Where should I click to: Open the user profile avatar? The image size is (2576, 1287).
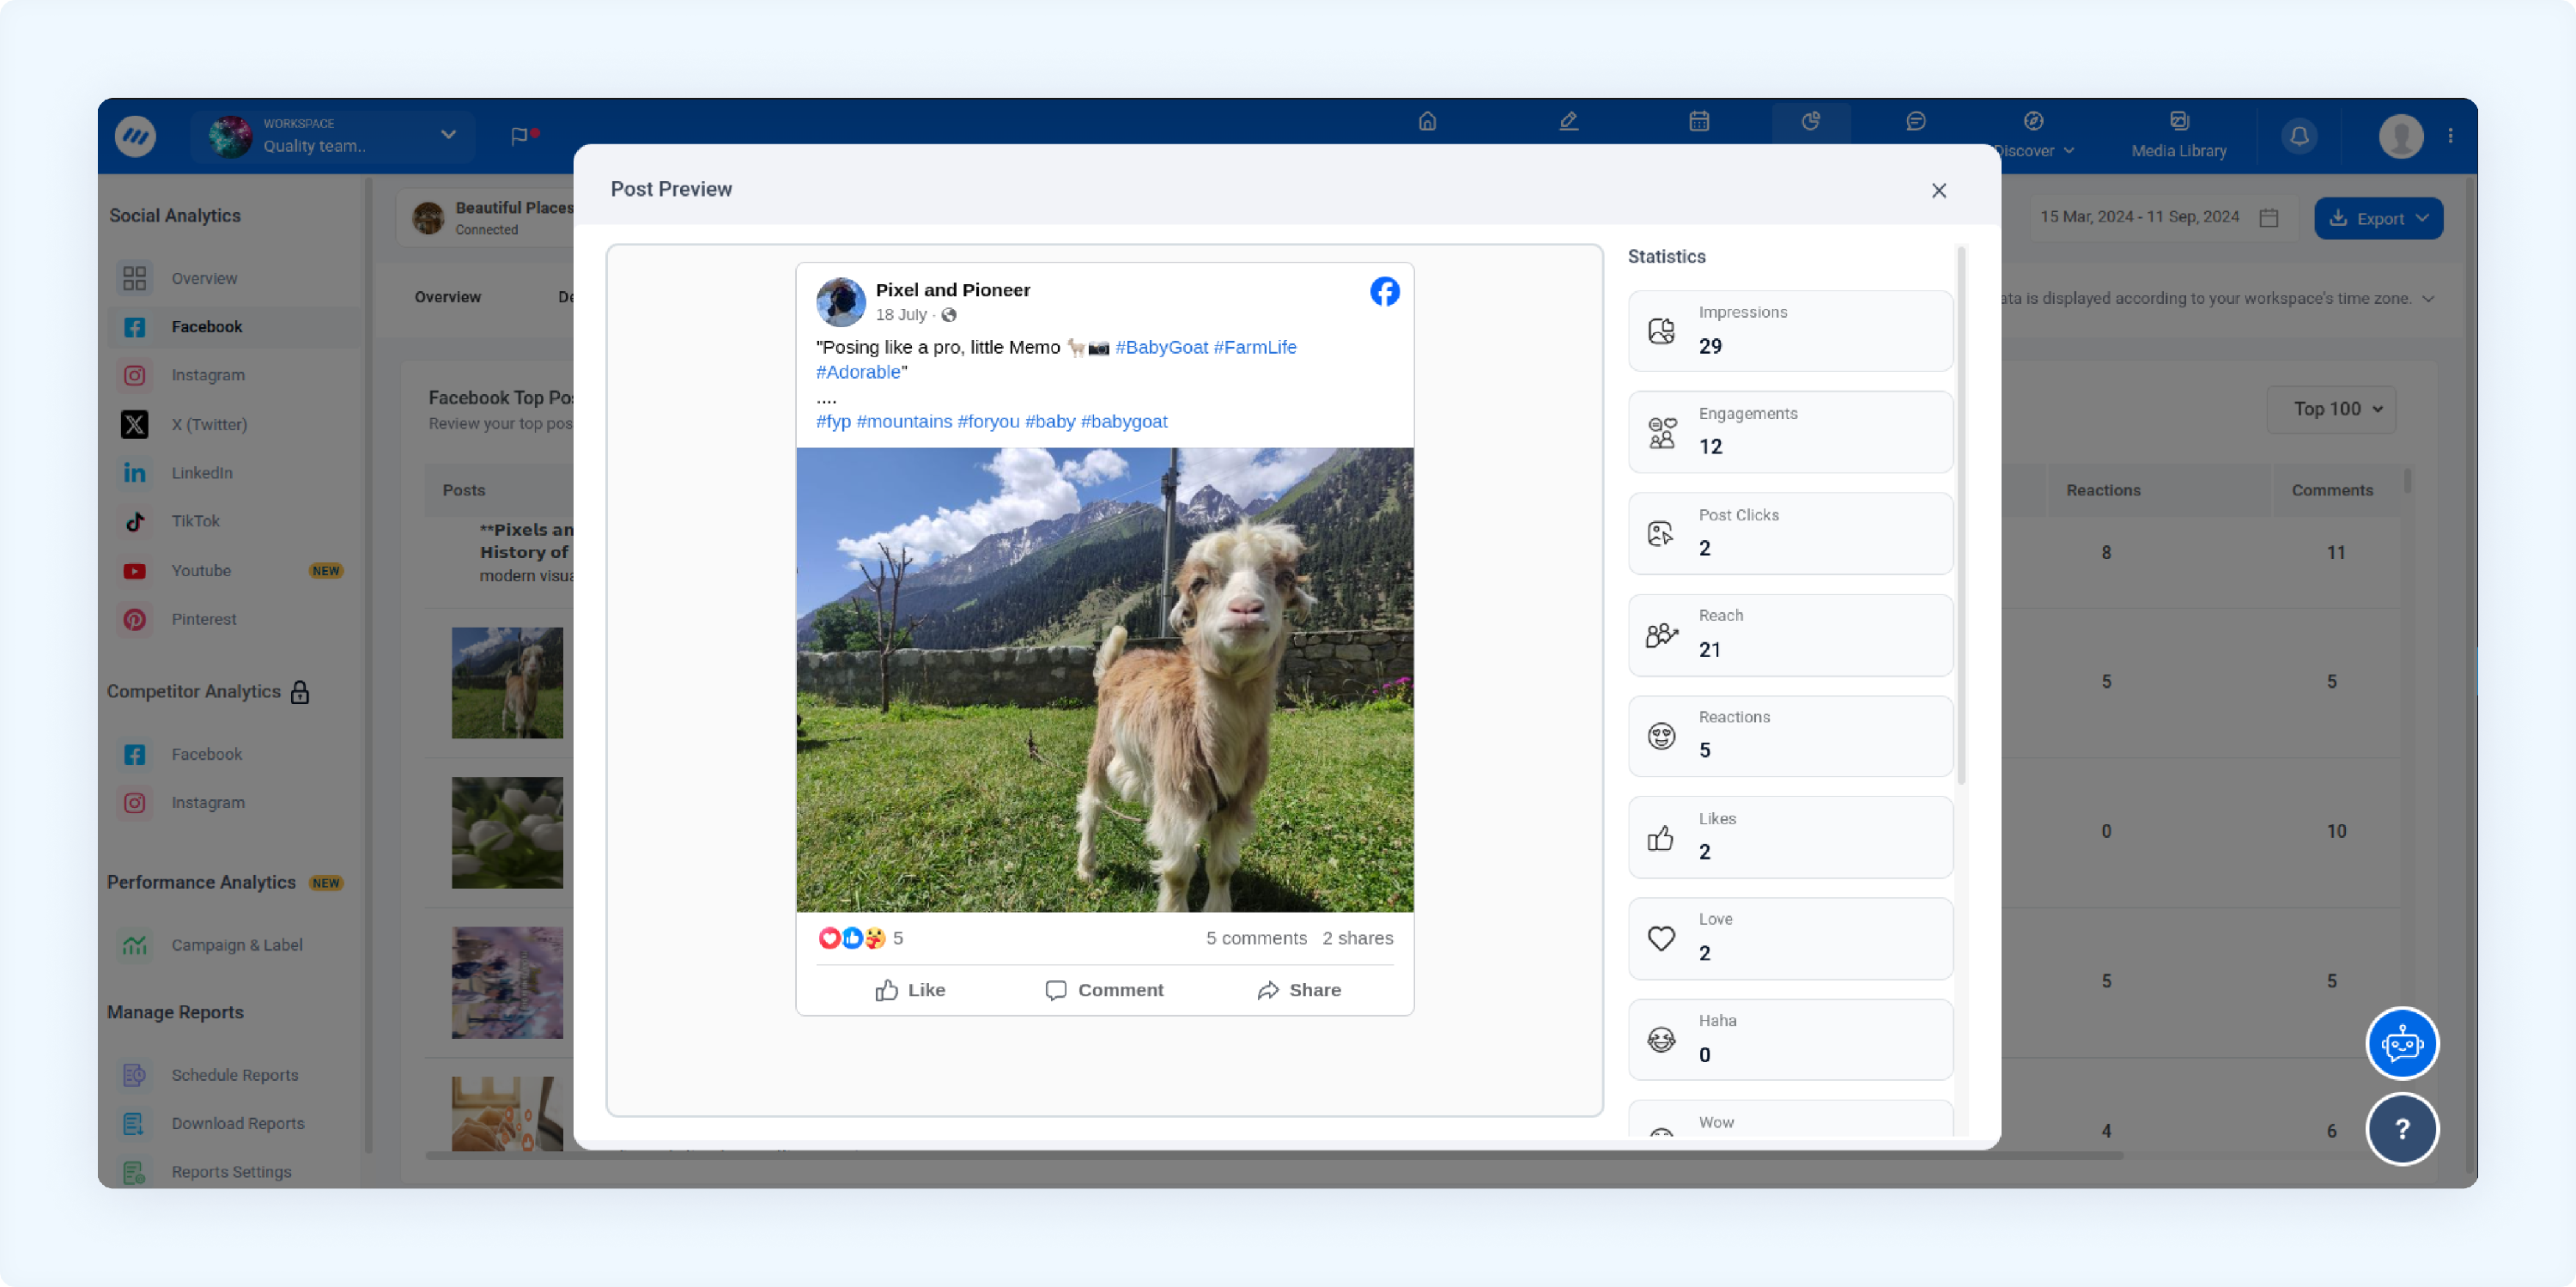2401,135
